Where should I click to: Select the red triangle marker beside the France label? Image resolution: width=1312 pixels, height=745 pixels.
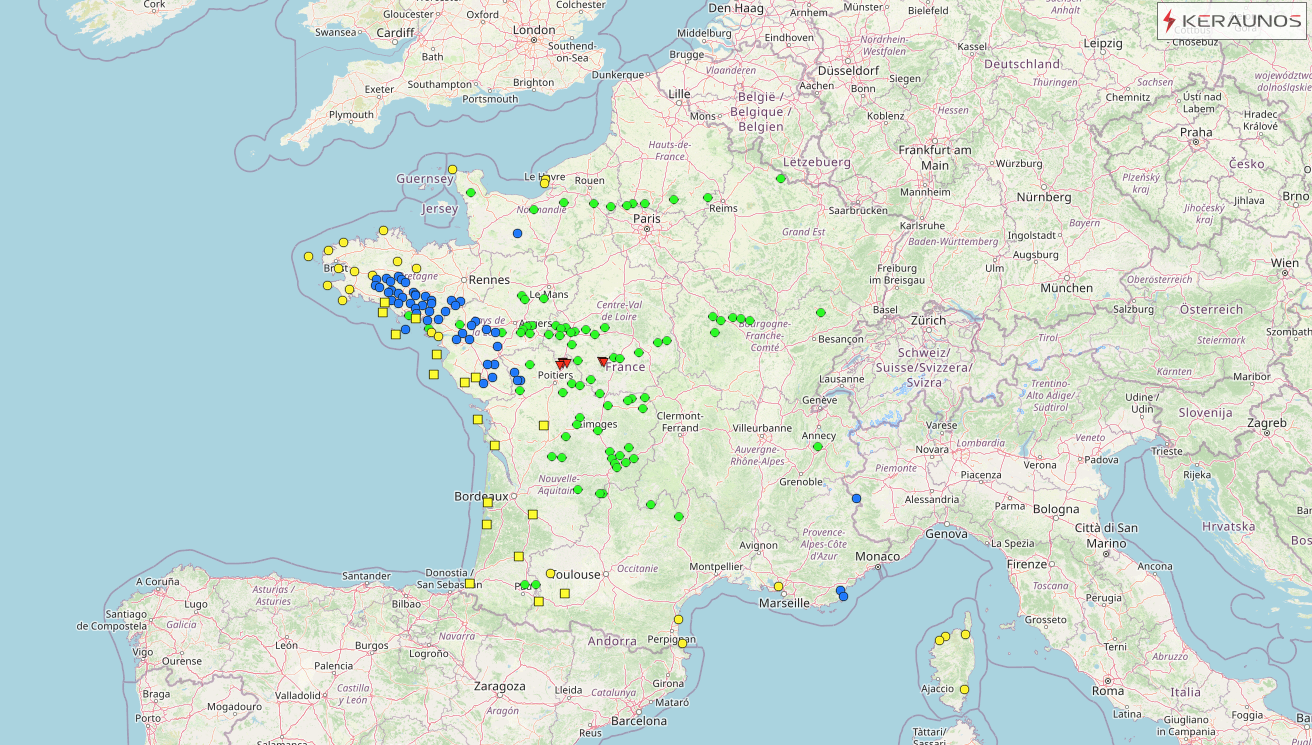click(603, 362)
